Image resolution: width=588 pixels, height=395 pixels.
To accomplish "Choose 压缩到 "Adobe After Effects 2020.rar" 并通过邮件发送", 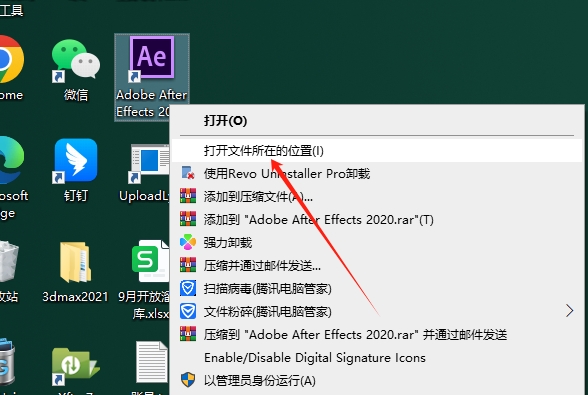I will (377, 335).
